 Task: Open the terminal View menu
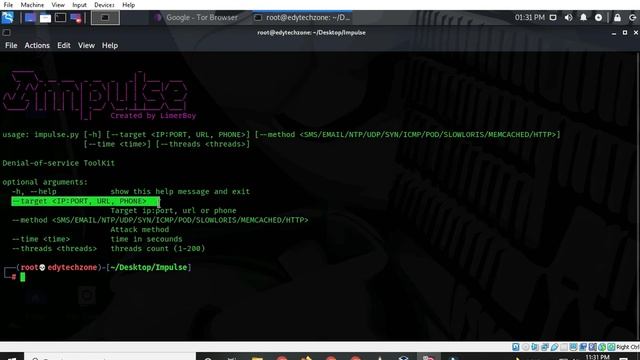click(86, 45)
